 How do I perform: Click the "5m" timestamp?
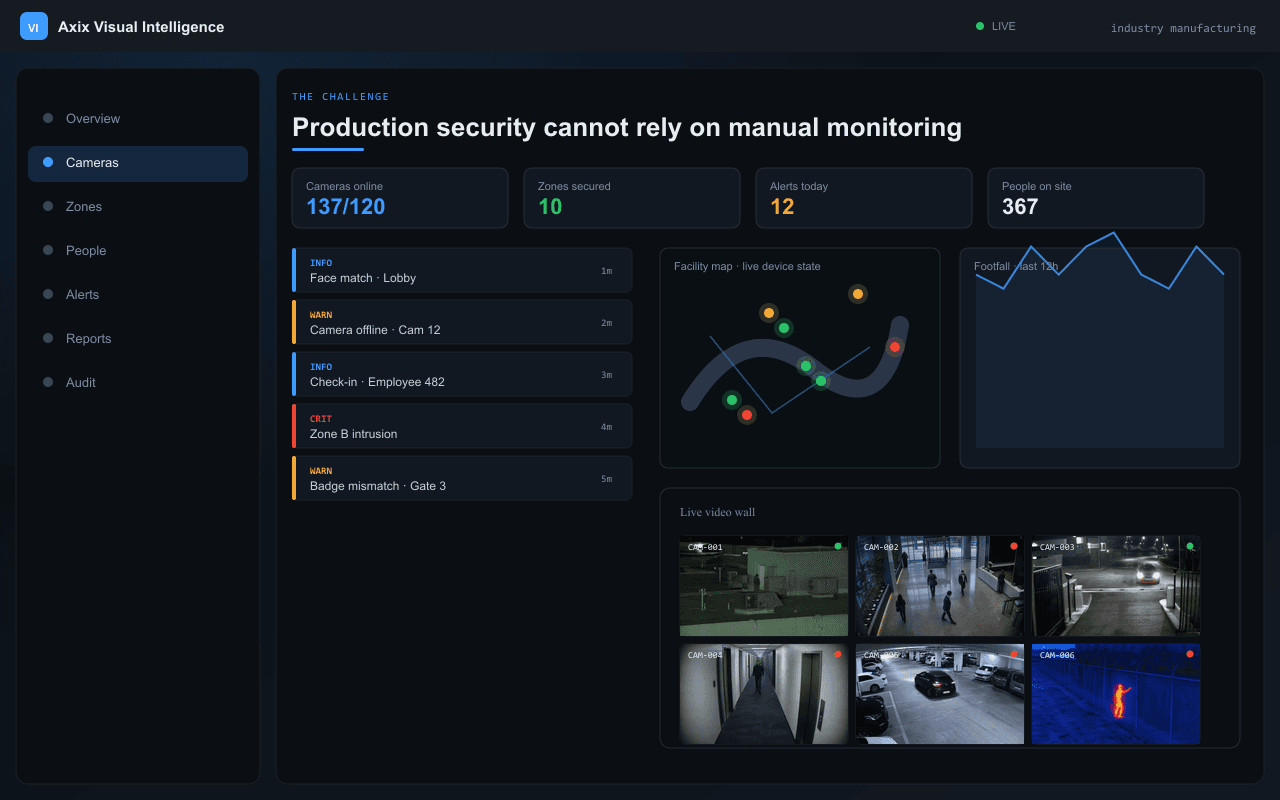click(x=606, y=479)
